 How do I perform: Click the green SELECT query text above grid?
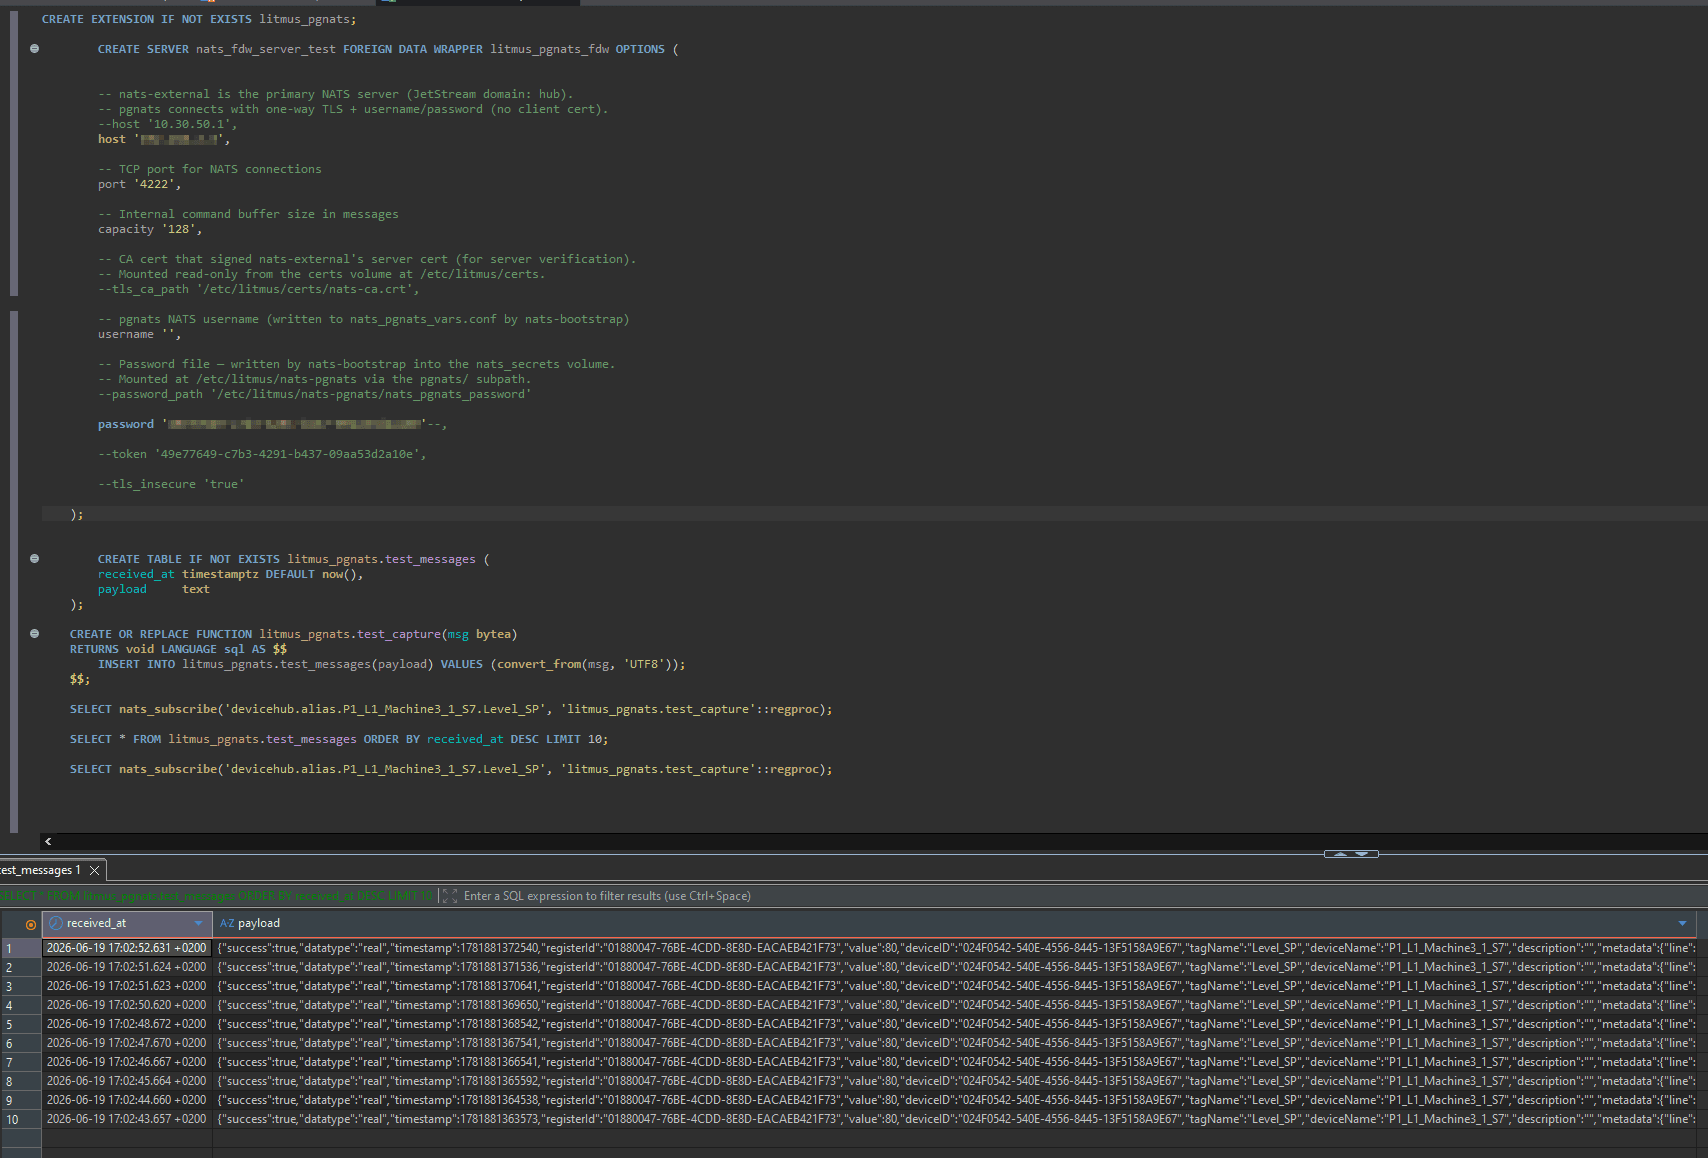pyautogui.click(x=216, y=896)
